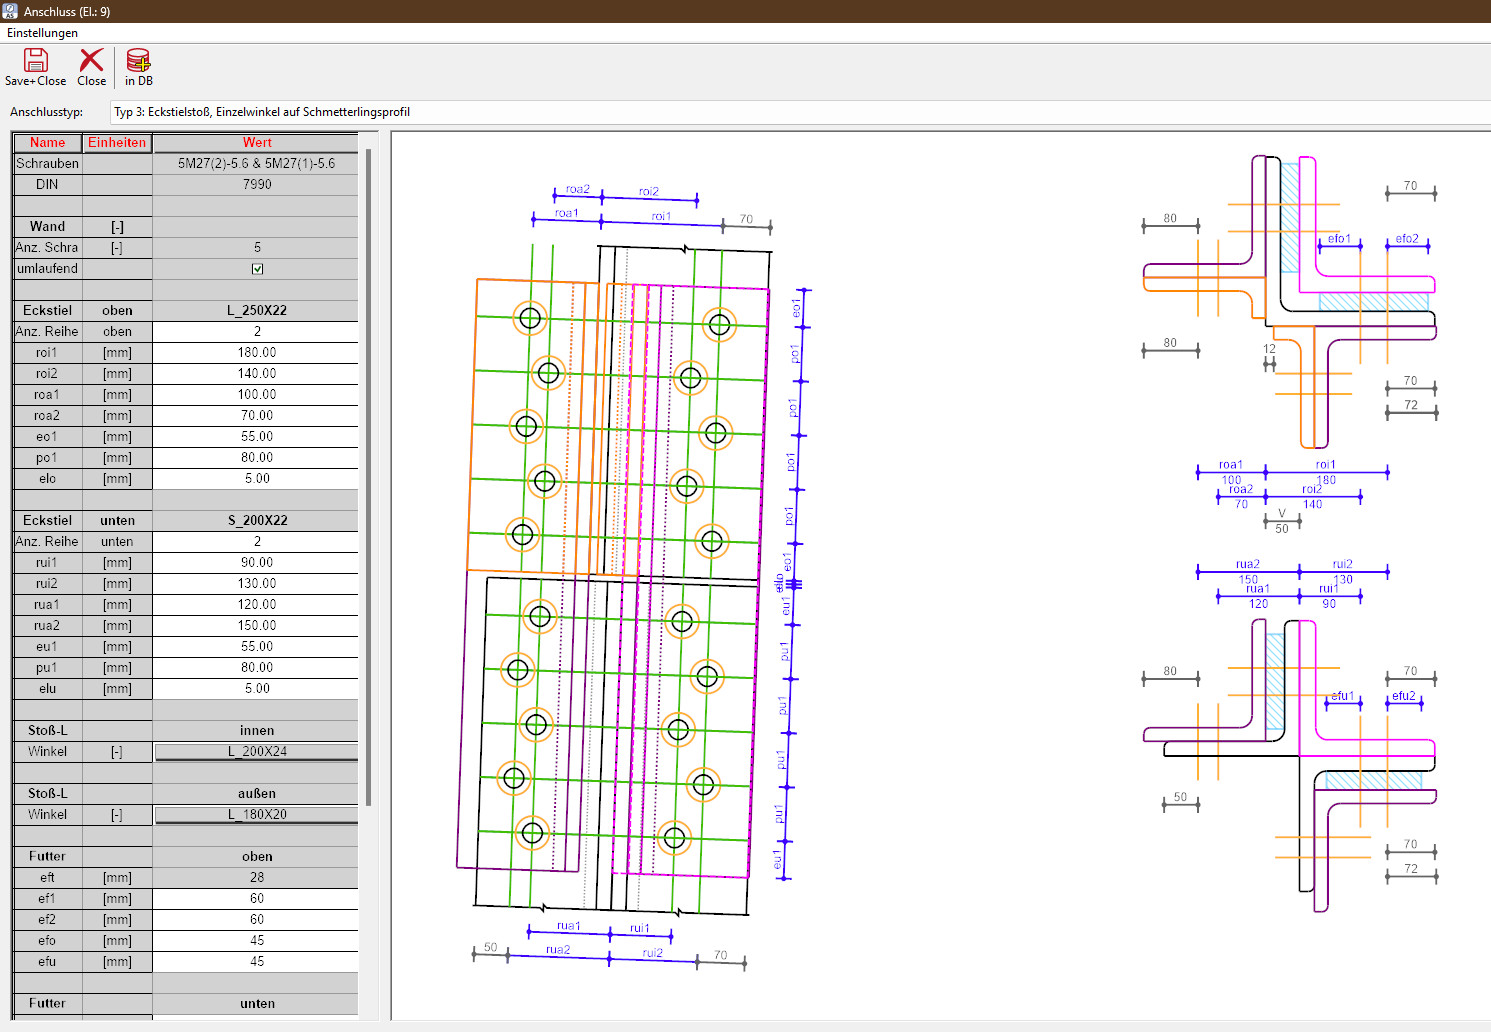Select the Schrauben value 5M27(2)-5.6 cell

click(256, 164)
